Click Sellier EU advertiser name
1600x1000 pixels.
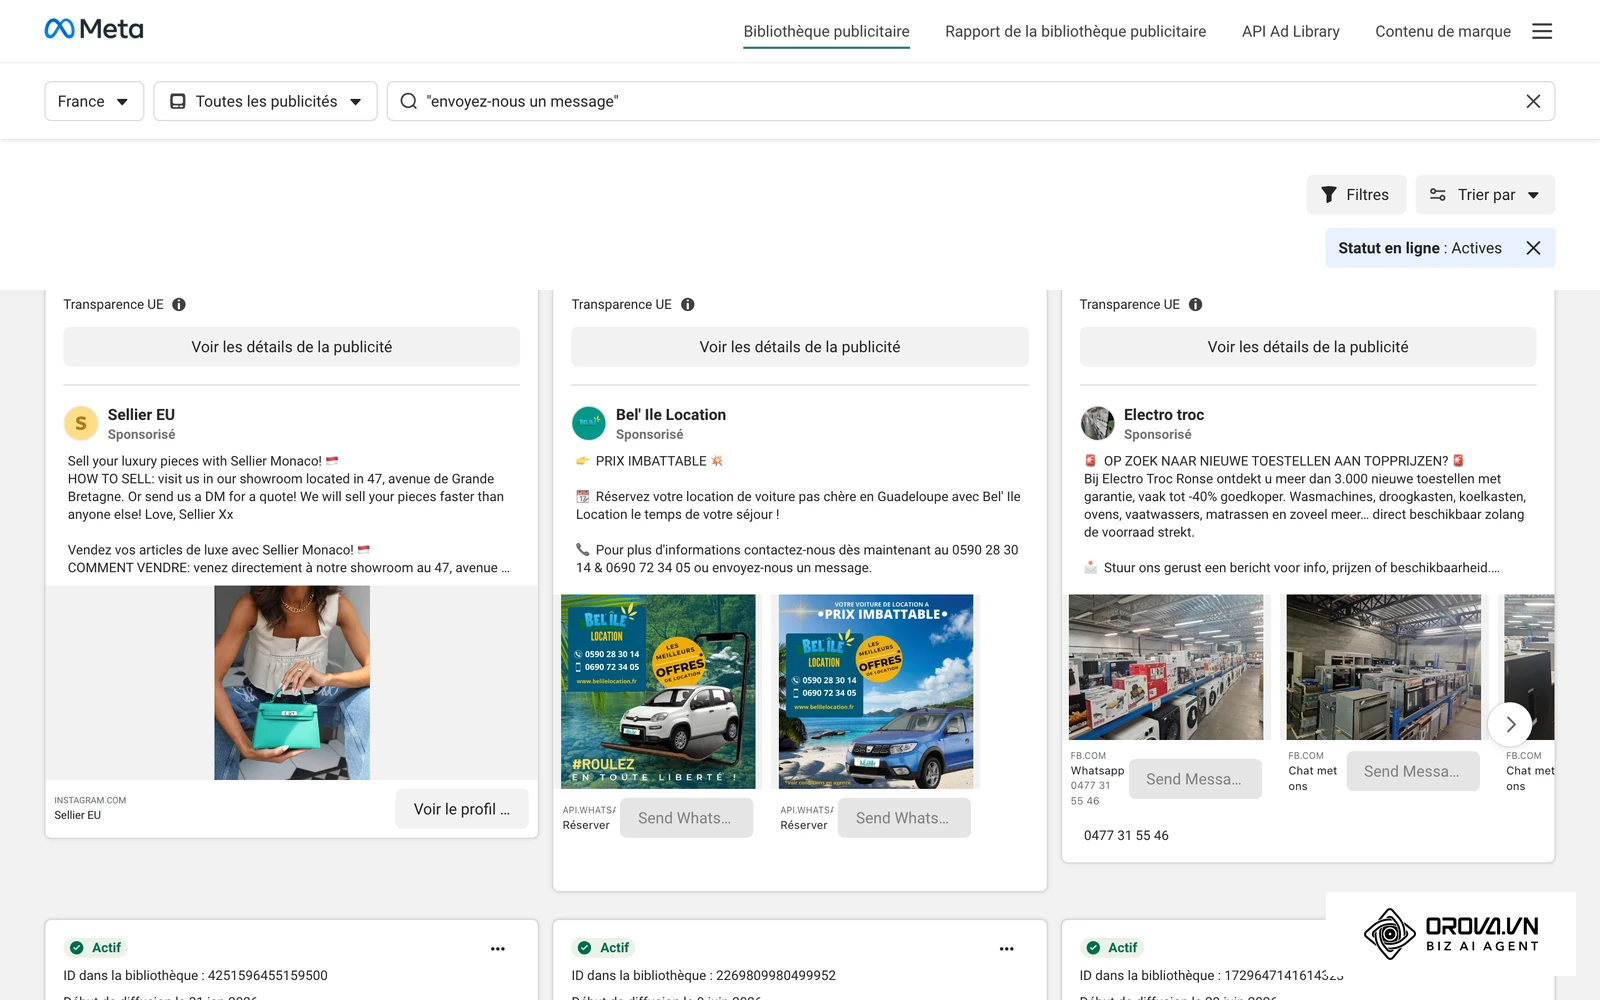pyautogui.click(x=141, y=414)
